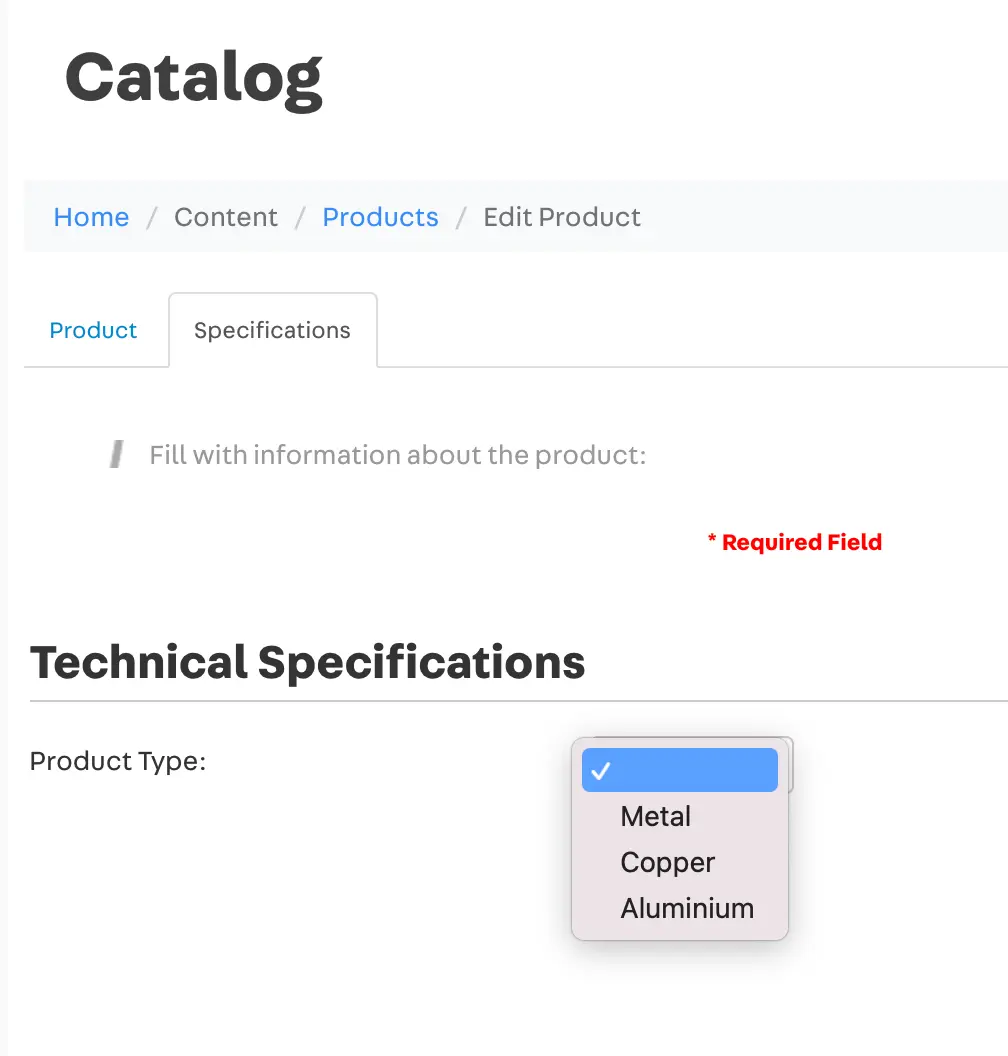Click the Edit Product breadcrumb entry

click(x=562, y=217)
